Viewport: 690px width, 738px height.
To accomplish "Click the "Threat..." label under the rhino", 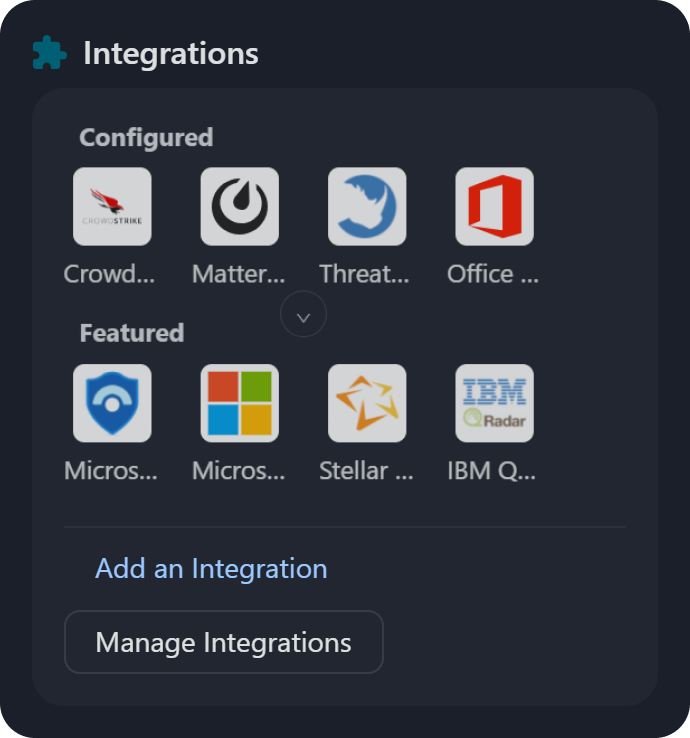I will [365, 274].
